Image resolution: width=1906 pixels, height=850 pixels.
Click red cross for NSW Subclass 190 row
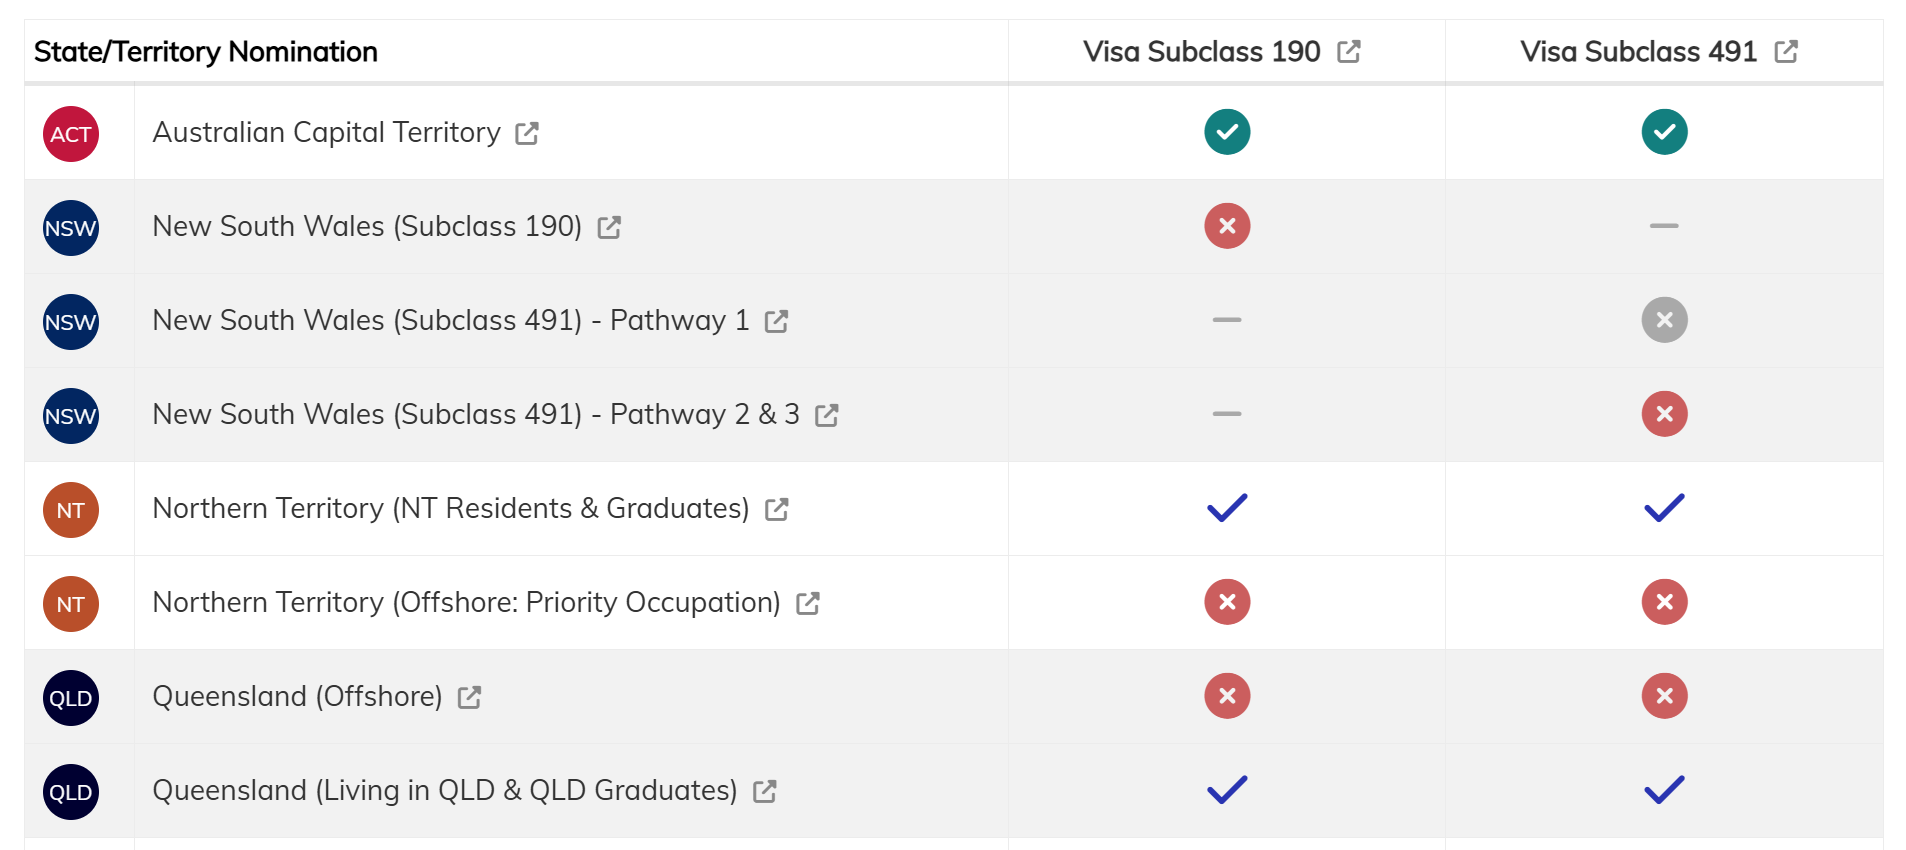pyautogui.click(x=1227, y=226)
